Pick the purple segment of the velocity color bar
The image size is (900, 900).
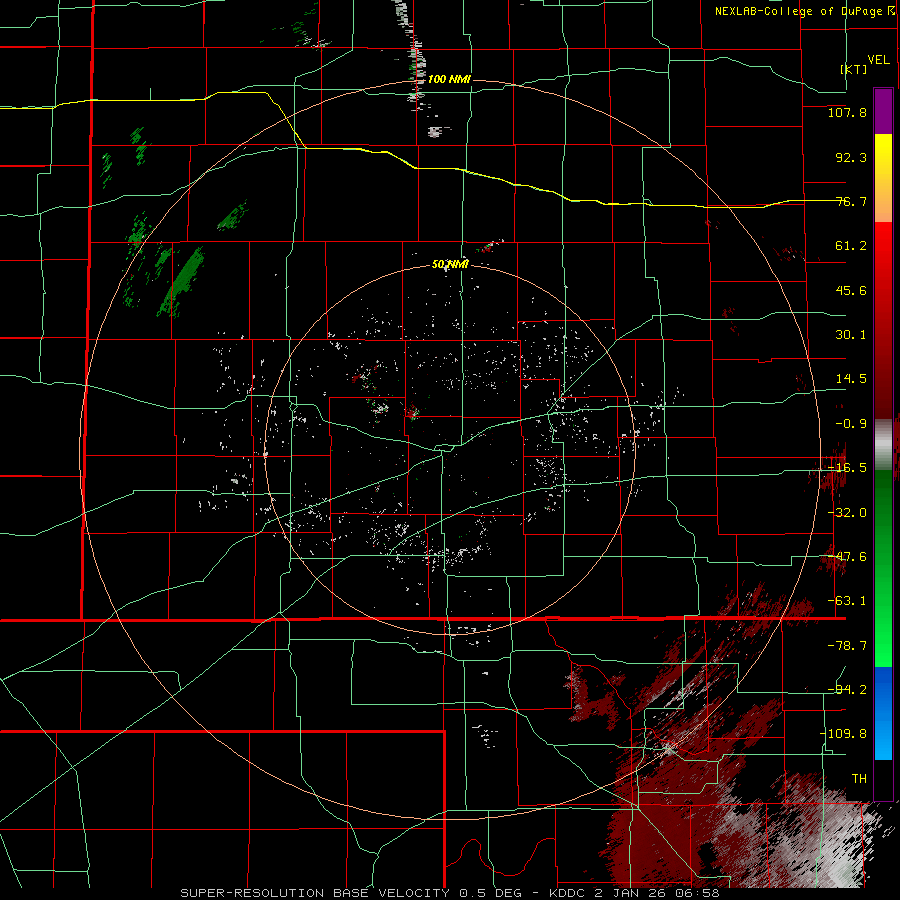pos(883,111)
